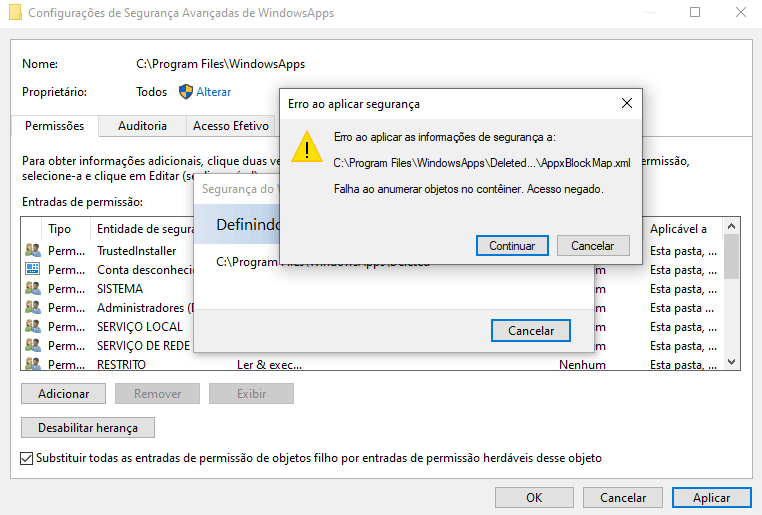Click the user icon of the TrustedInstaller row

coord(33,250)
